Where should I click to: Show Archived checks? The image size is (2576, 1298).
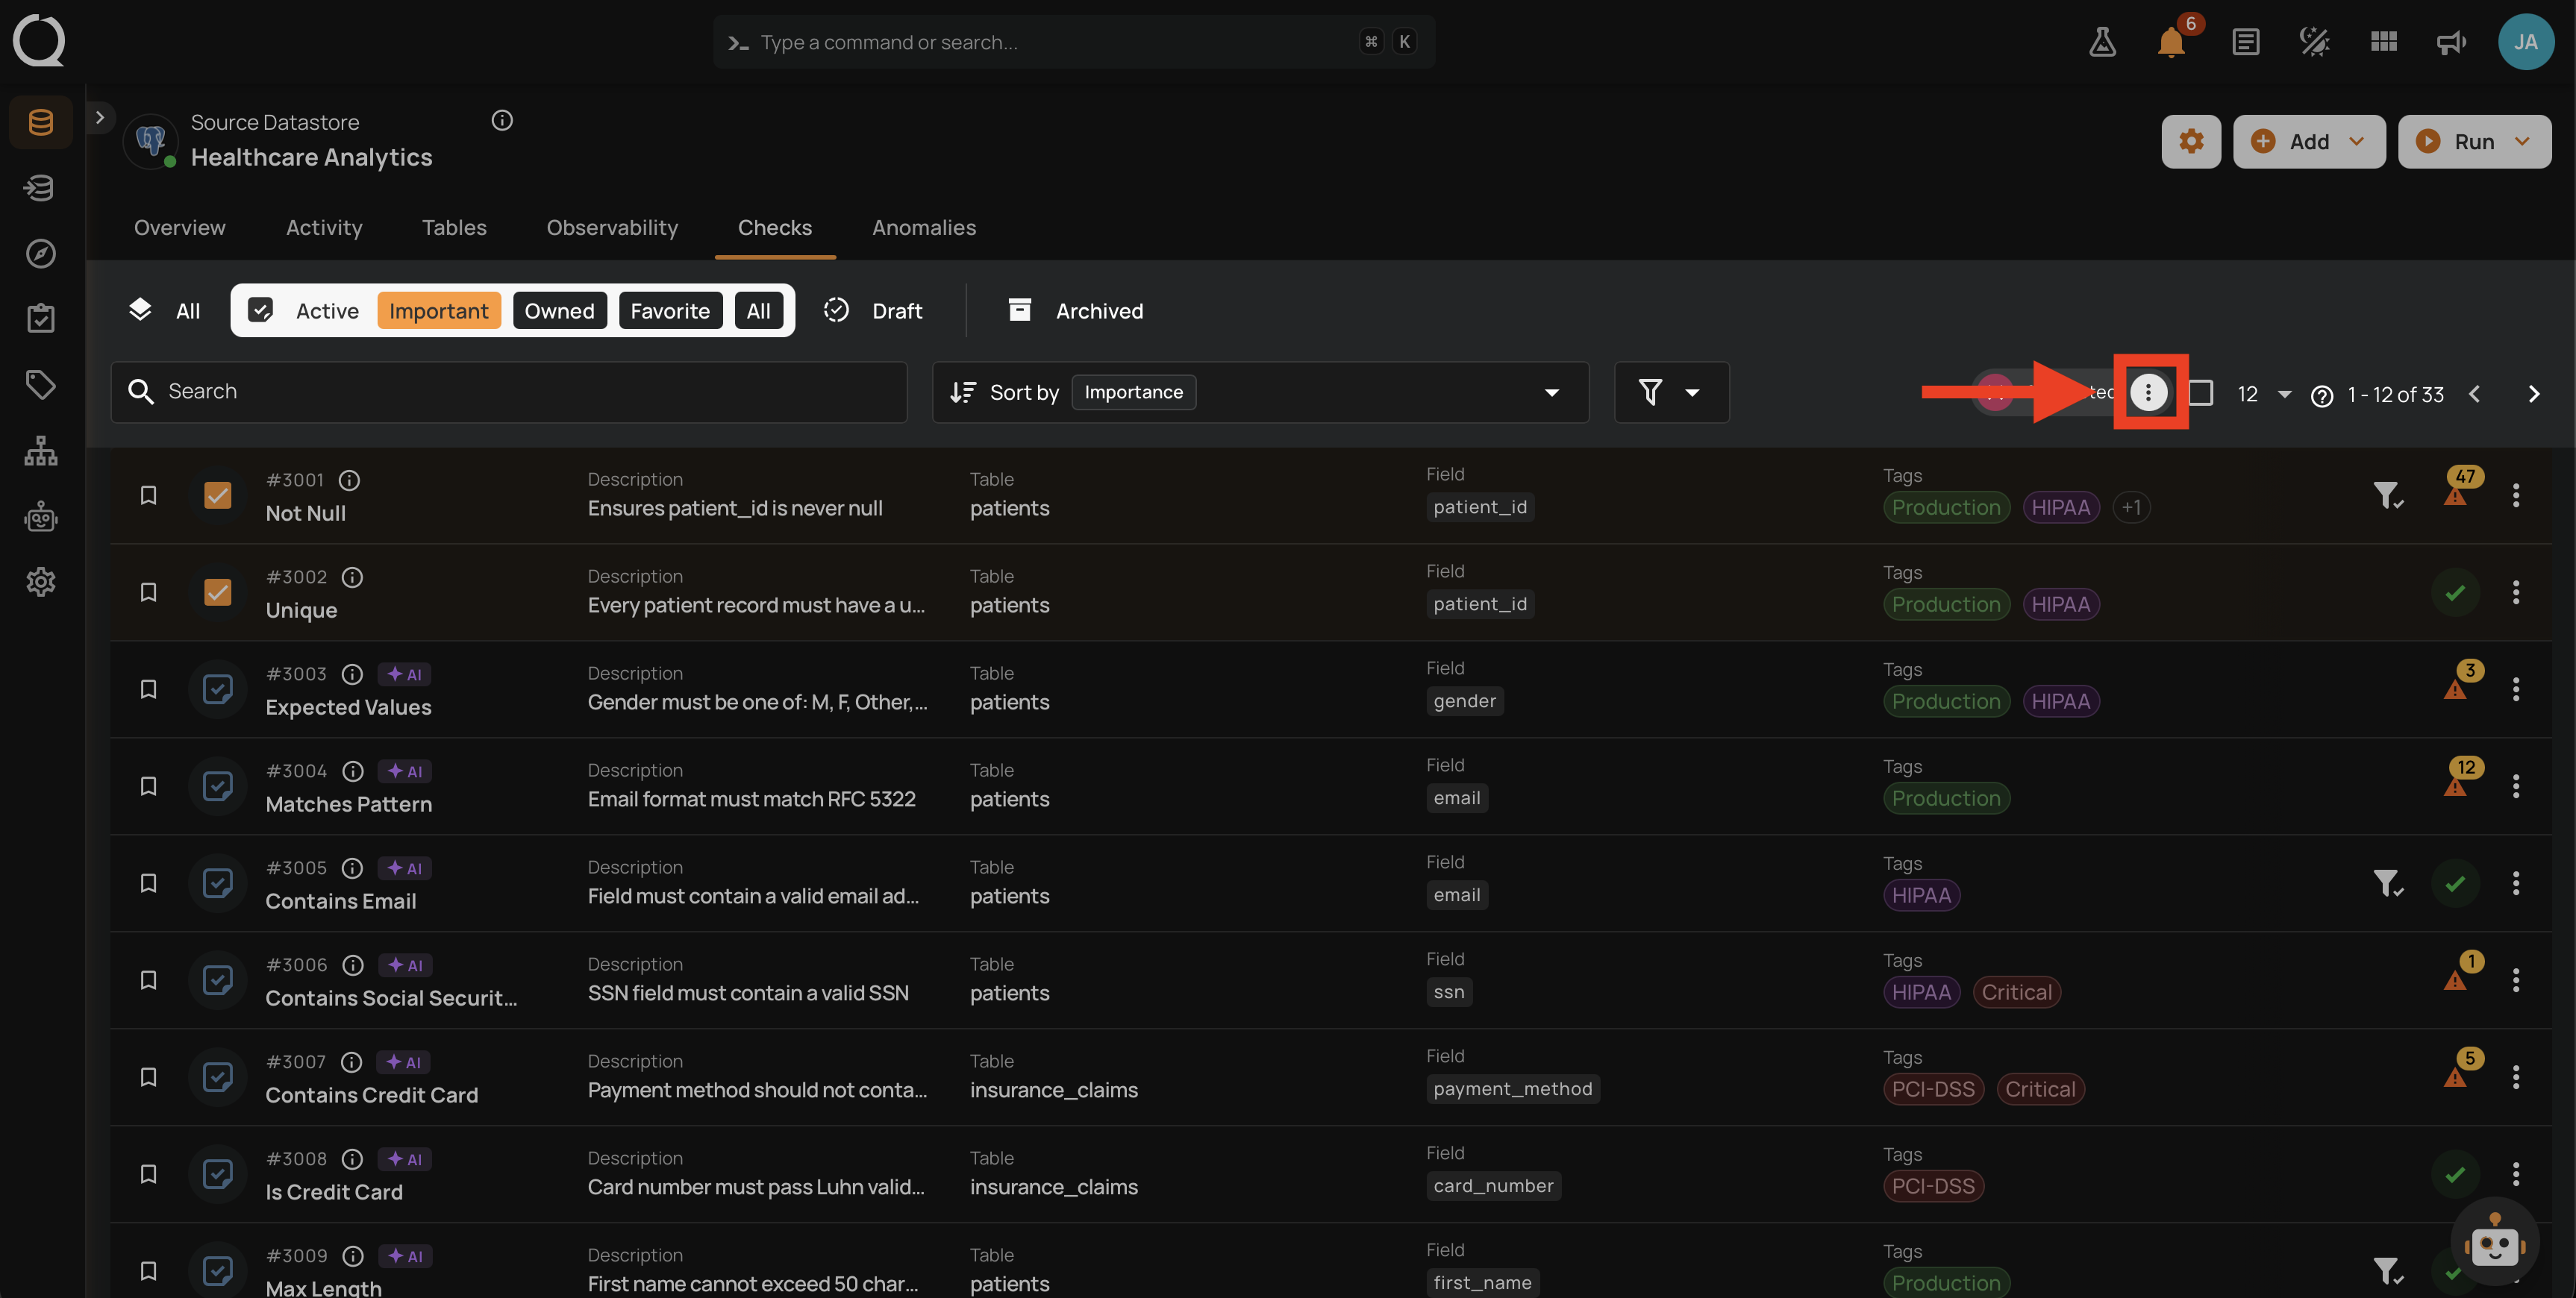1076,310
